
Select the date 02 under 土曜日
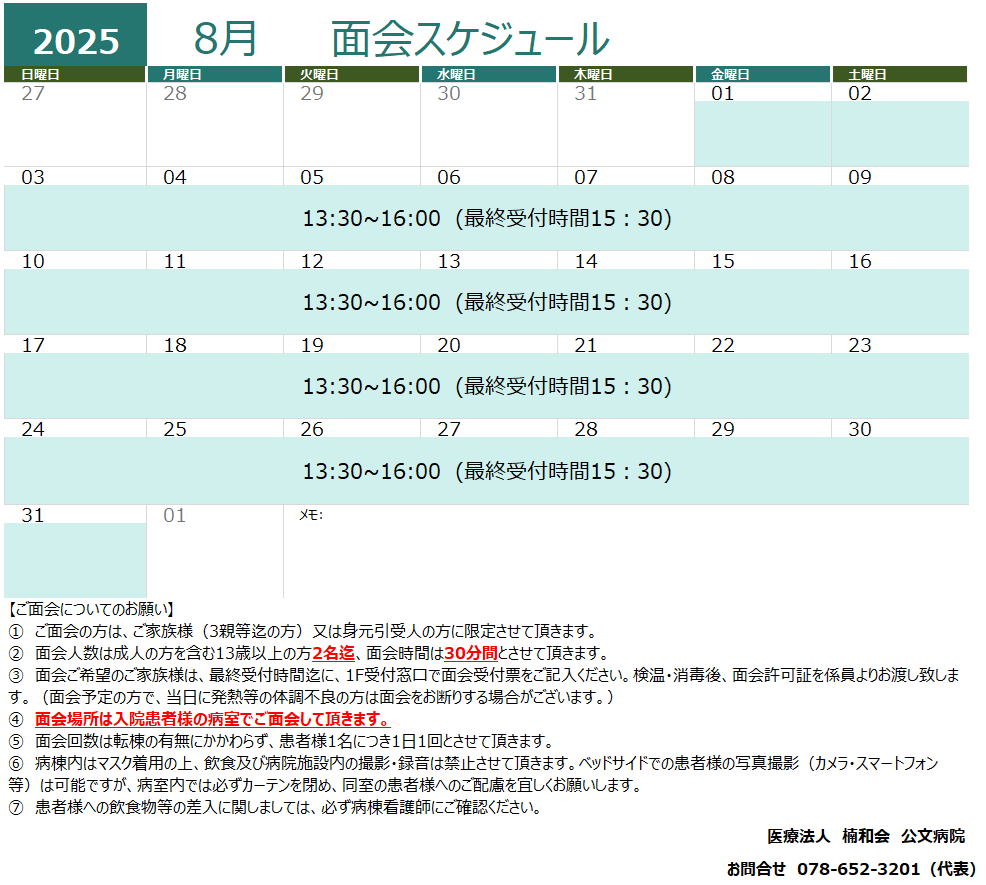tap(860, 94)
